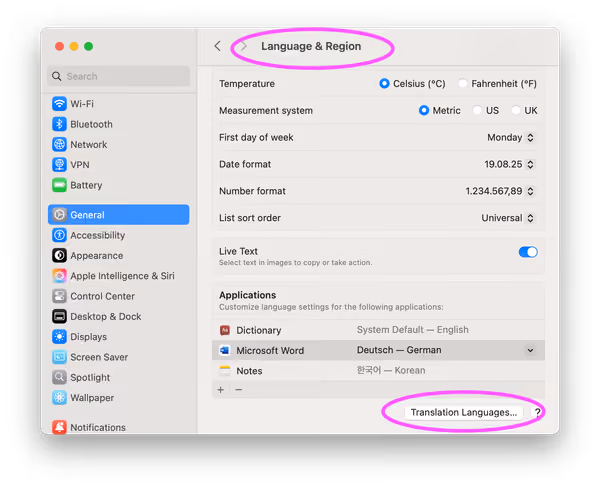This screenshot has width=600, height=488.
Task: Go back with the left chevron
Action: click(x=217, y=46)
